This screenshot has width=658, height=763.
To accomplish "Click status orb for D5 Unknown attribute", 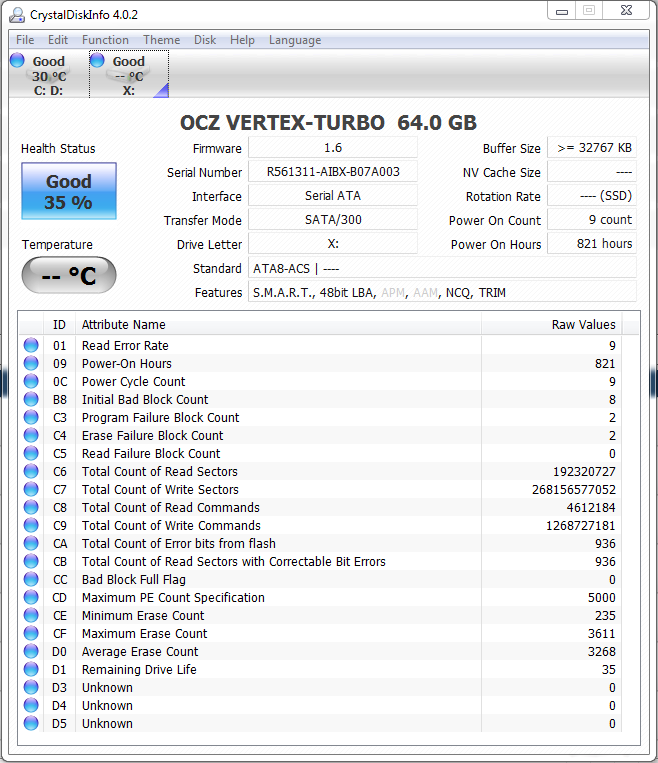I will 31,723.
